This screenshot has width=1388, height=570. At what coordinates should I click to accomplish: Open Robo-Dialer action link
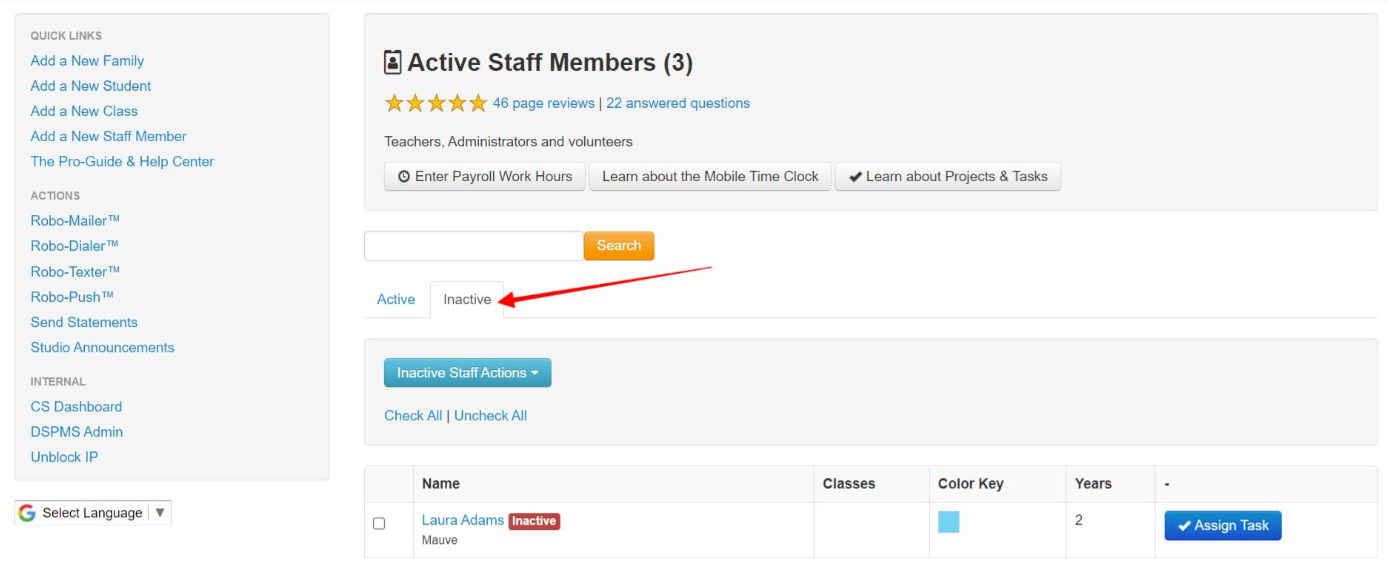75,245
